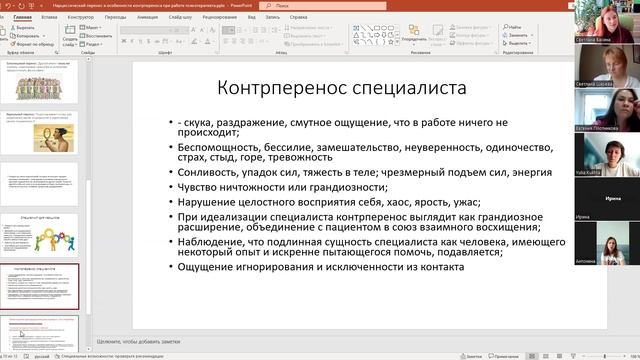The image size is (640, 360).
Task: Open the Drawing group dialog launcher
Action: (496, 53)
